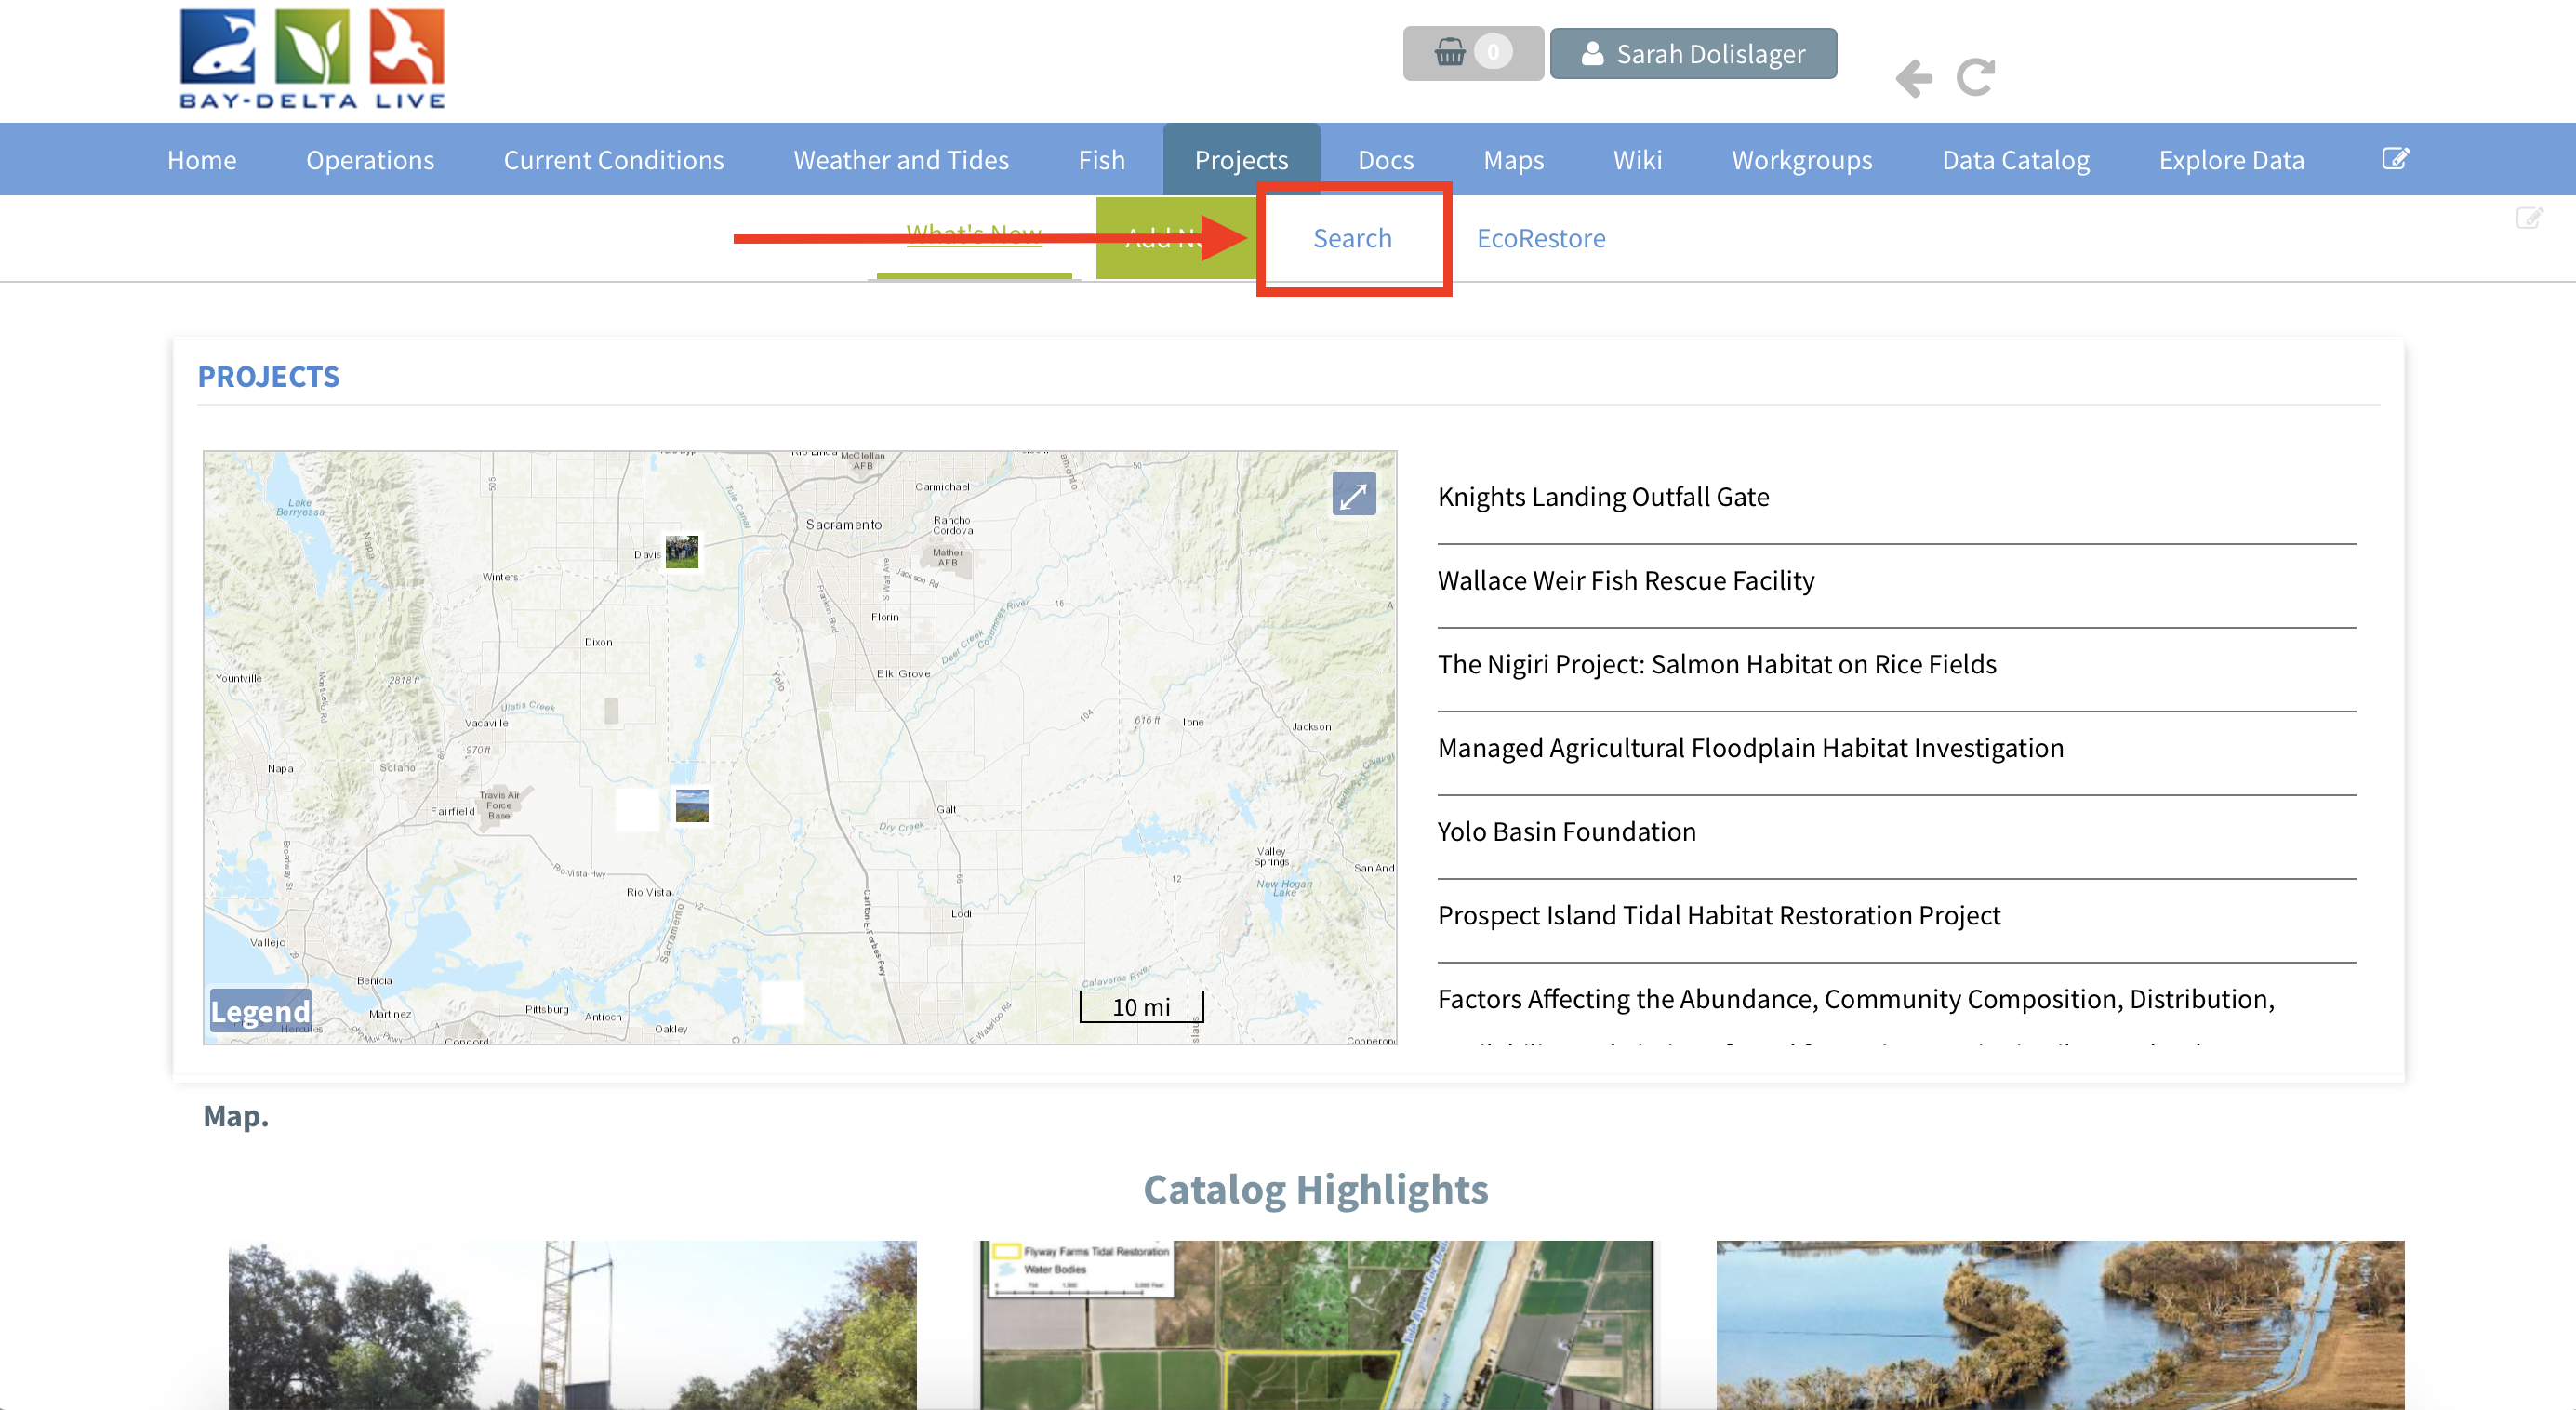This screenshot has width=2576, height=1410.
Task: Click the Flyway Farms map highlight thumbnail
Action: pos(1315,1325)
